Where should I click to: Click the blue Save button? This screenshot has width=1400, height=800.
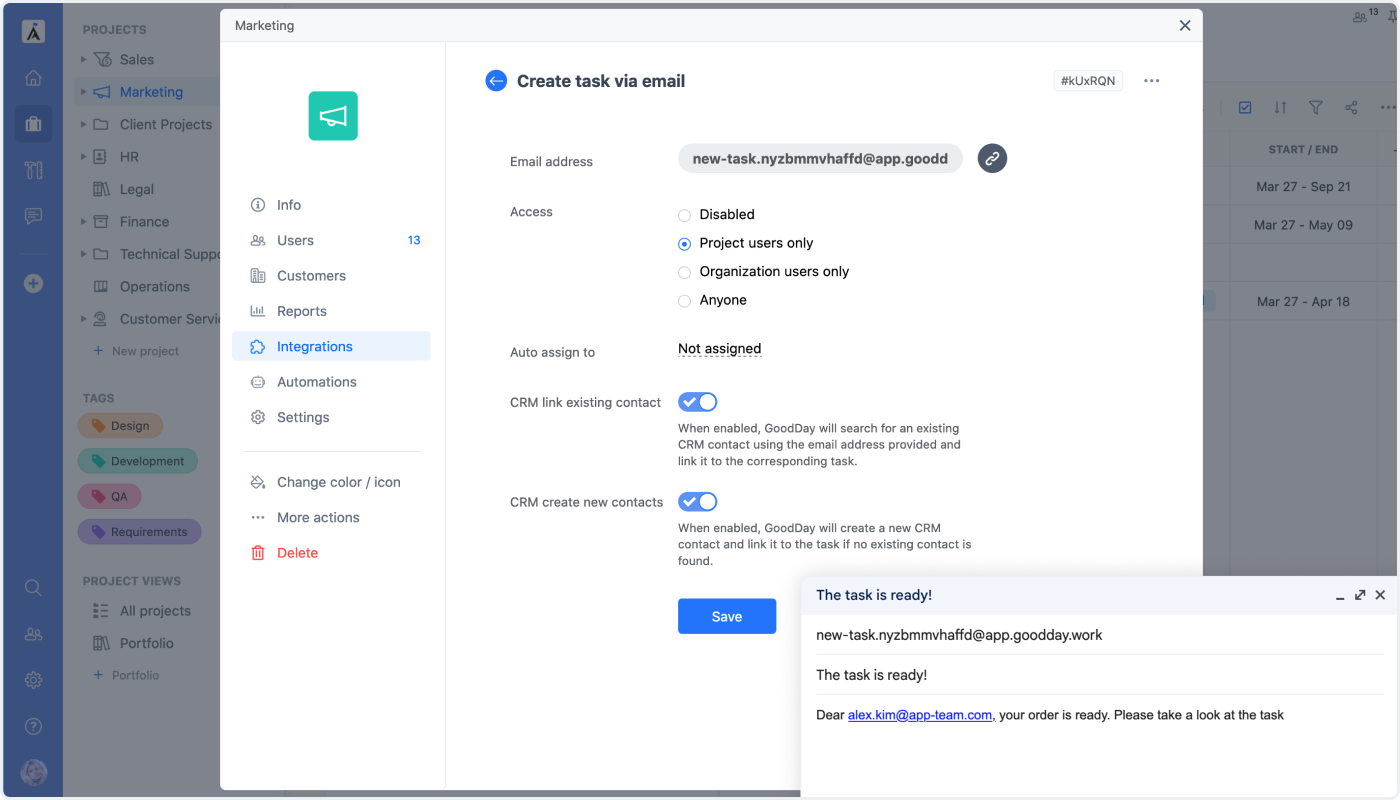click(x=727, y=616)
